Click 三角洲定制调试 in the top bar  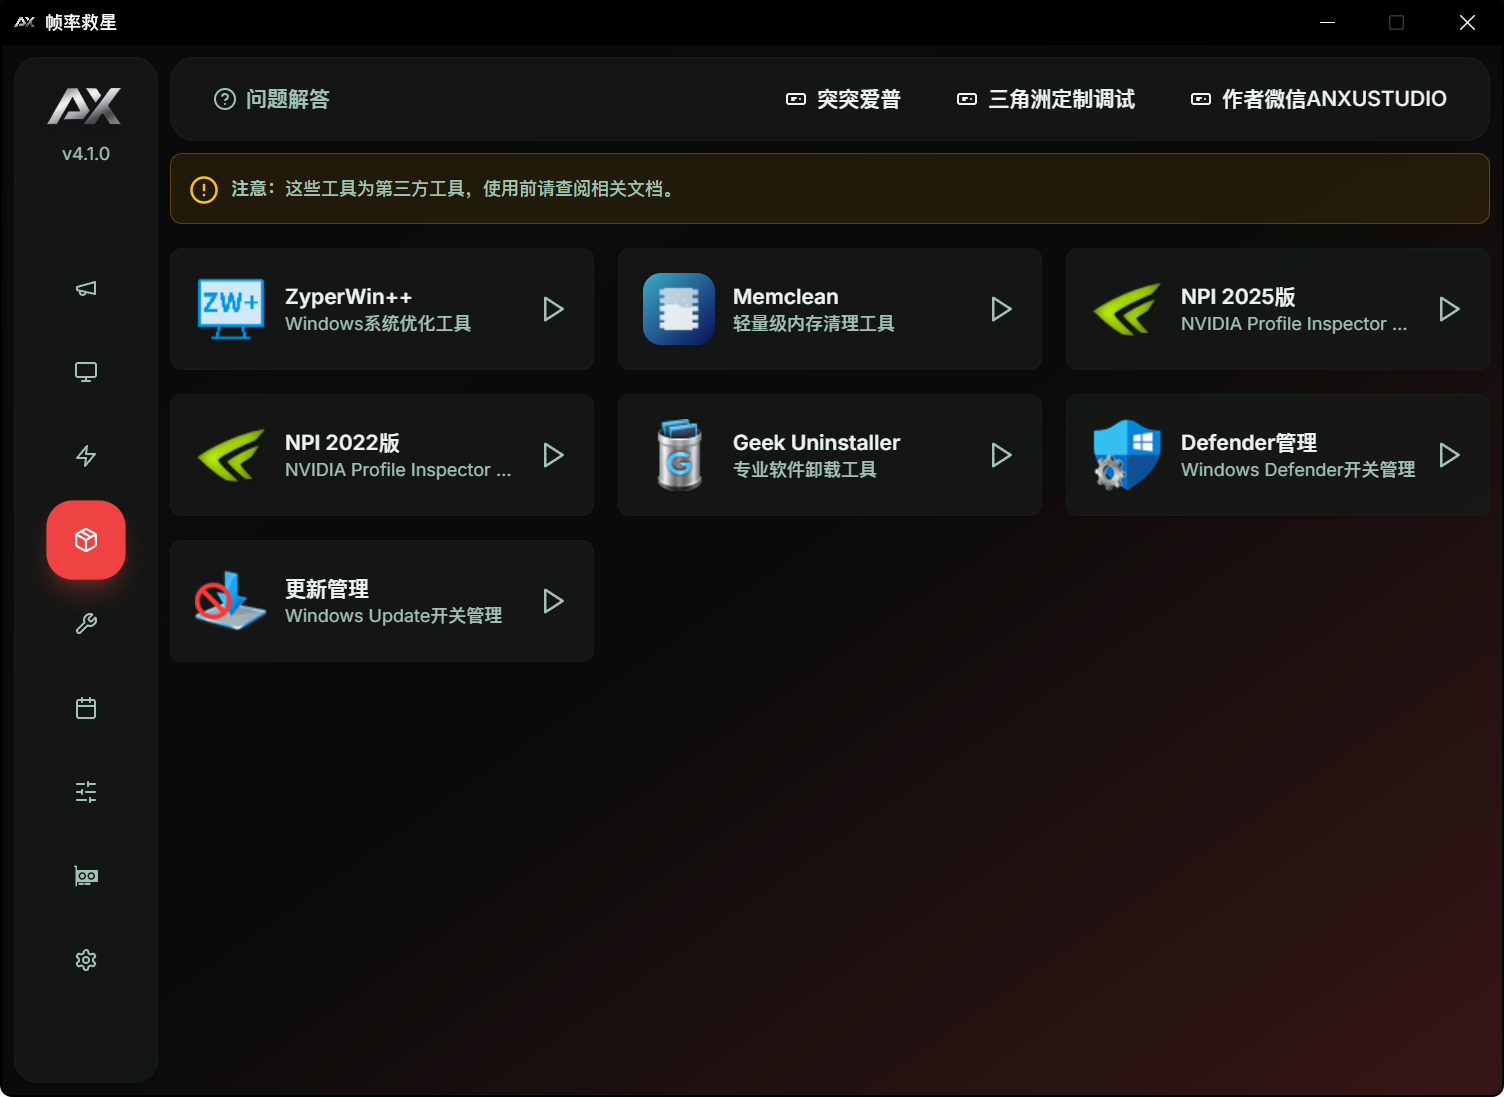[x=1046, y=99]
